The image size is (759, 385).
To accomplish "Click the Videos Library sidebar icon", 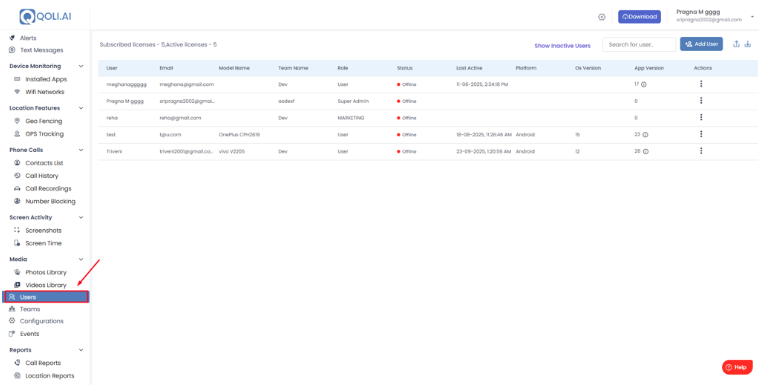I will 17,285.
